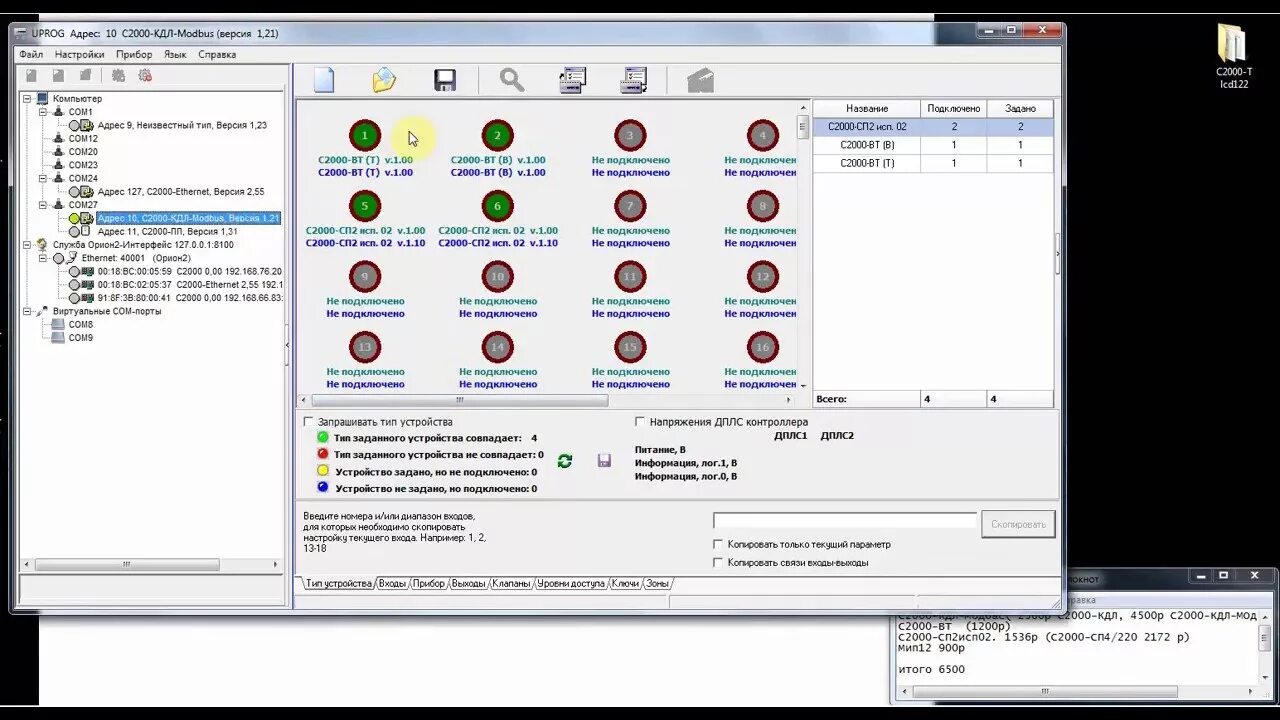
Task: Click the new blank configuration page icon
Action: (323, 80)
